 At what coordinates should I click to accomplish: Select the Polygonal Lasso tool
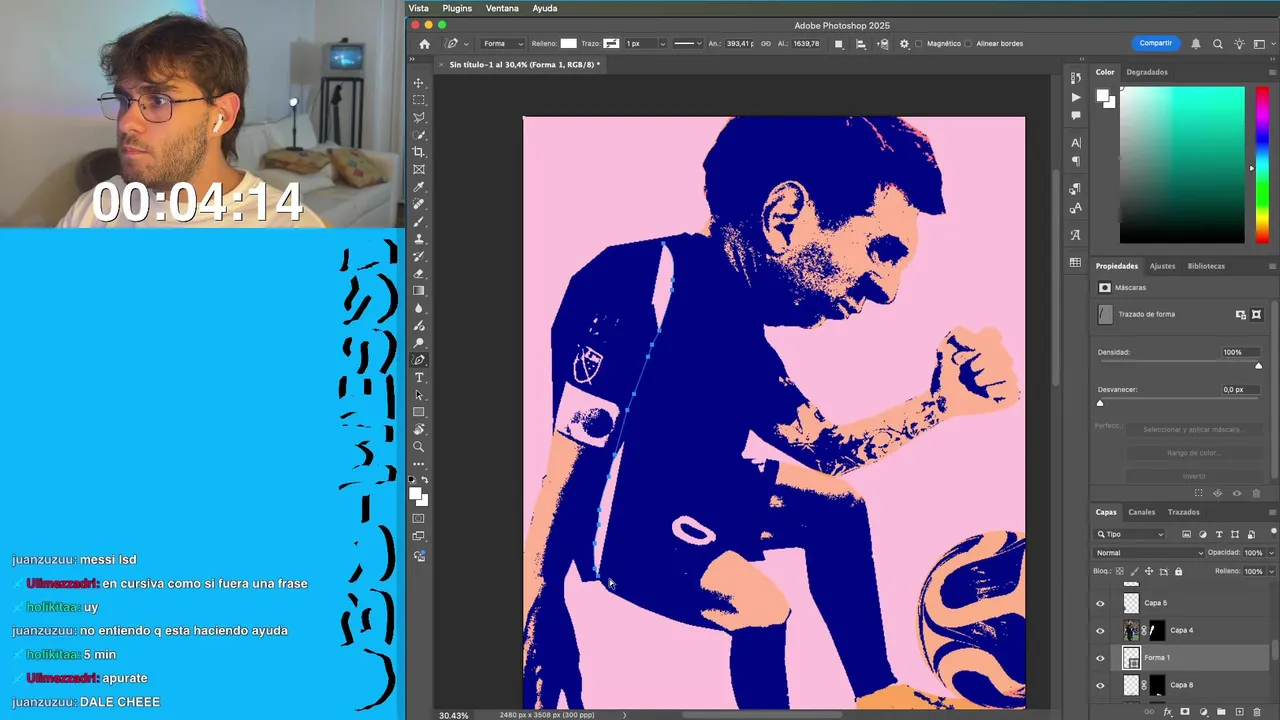point(419,117)
